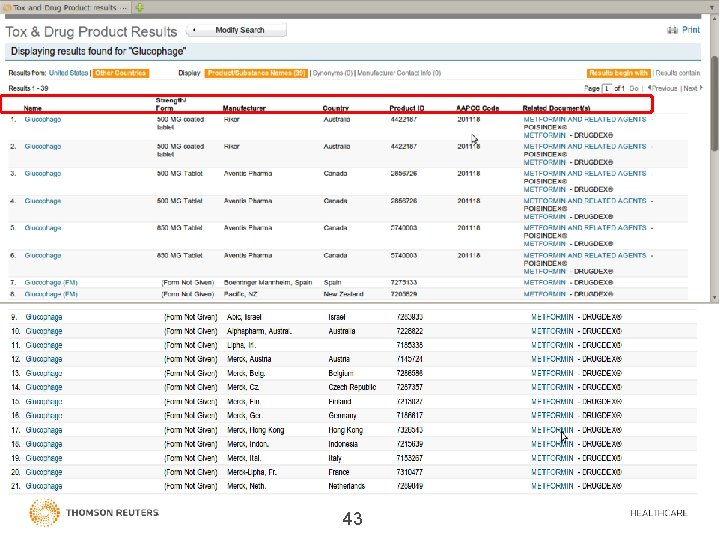Open Glucophage link in row 21 Netherlands

coord(44,487)
